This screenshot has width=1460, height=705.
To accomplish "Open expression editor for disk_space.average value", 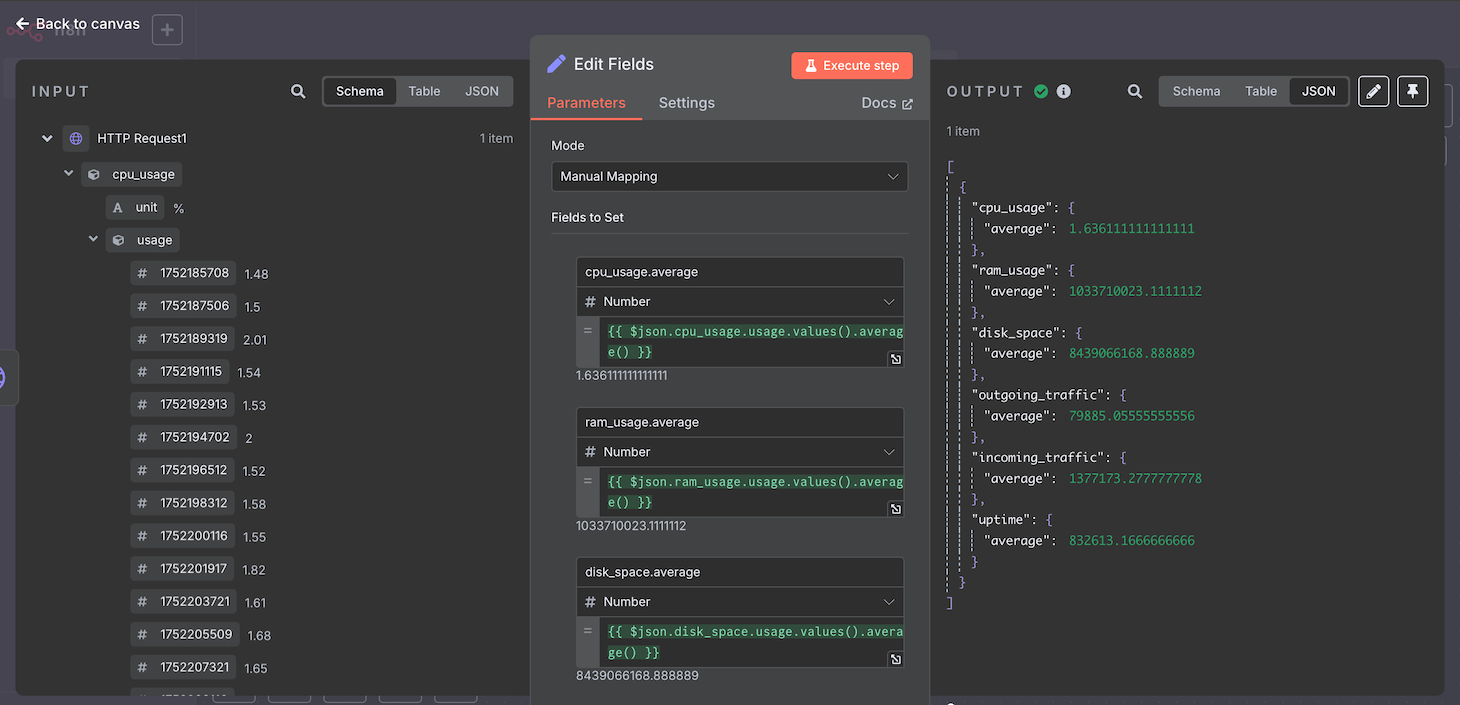I will click(896, 659).
